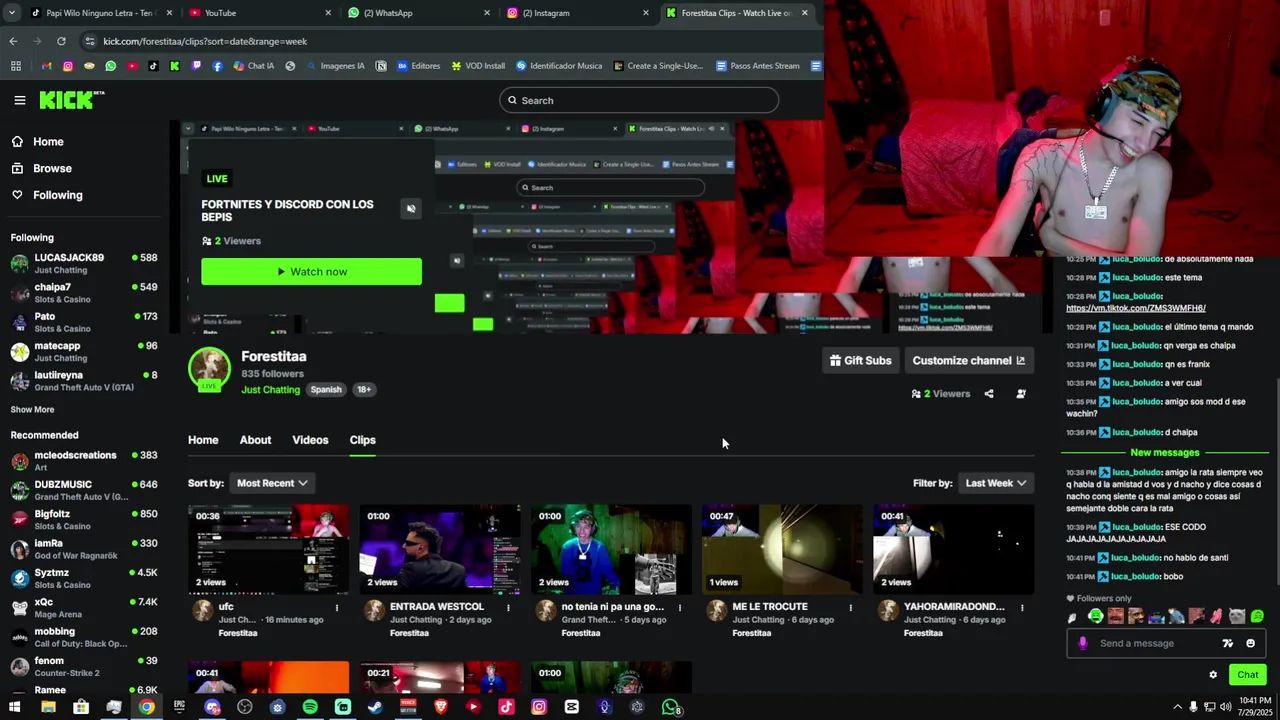Open the Instagram bookmark icon
Image resolution: width=1280 pixels, height=720 pixels.
point(68,66)
